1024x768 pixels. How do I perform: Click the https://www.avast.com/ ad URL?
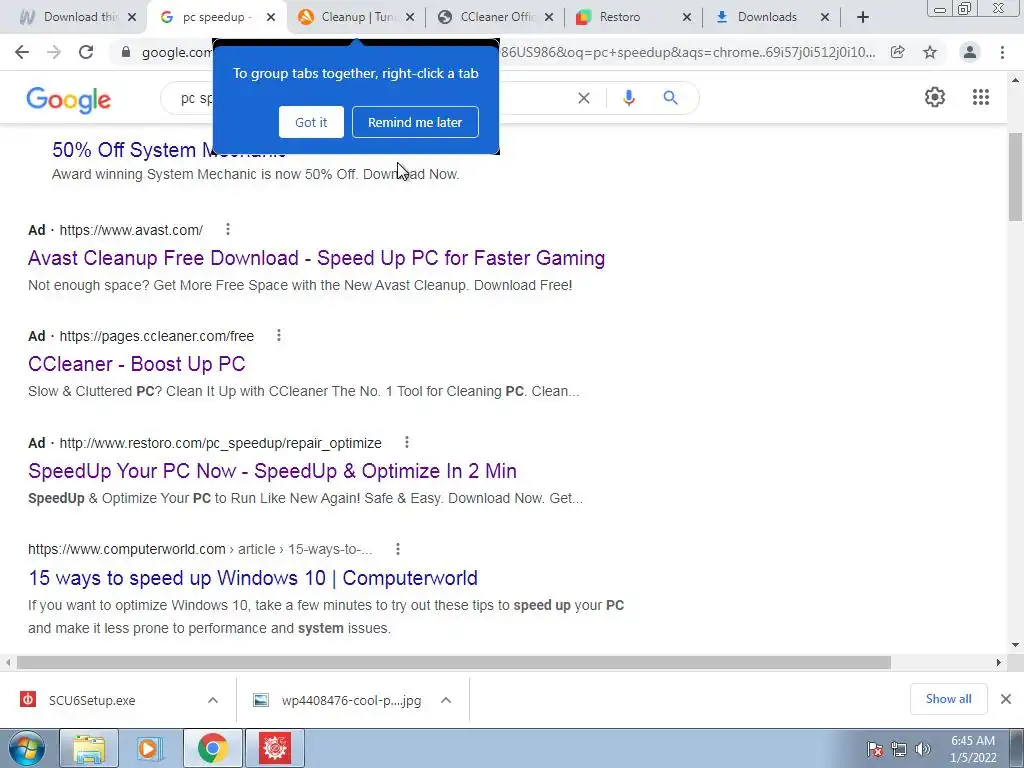[x=131, y=230]
